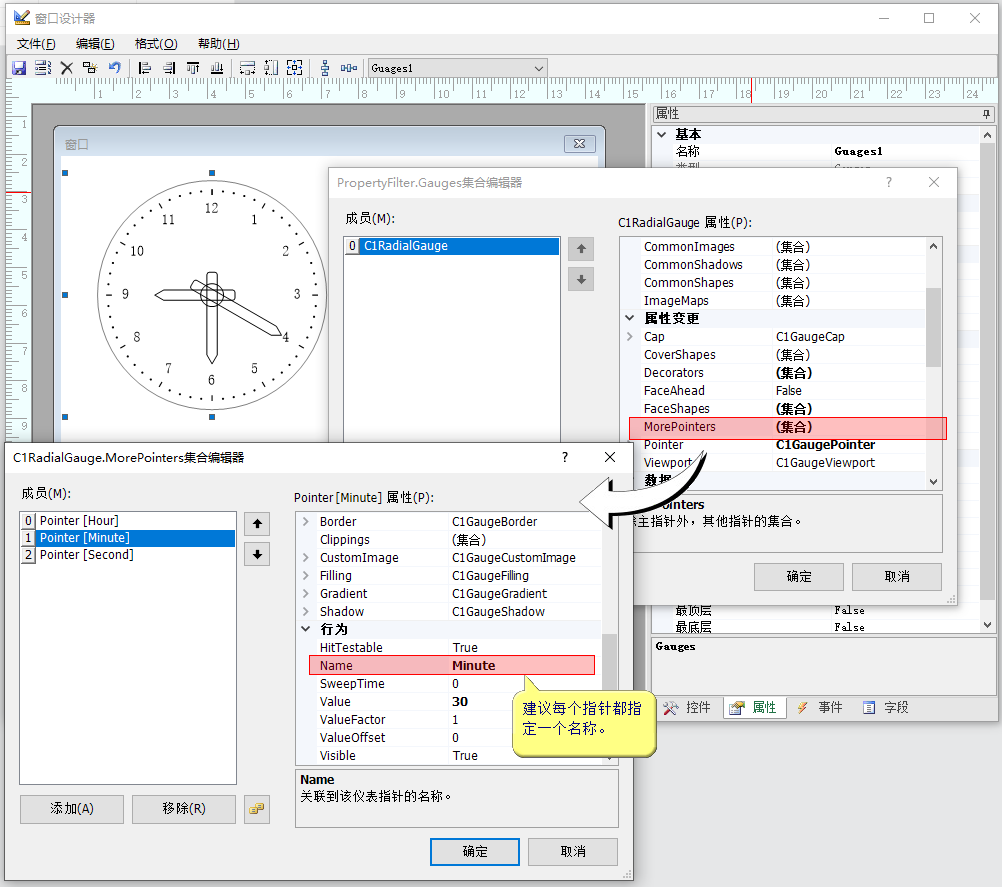This screenshot has height=887, width=1002.
Task: Click the Align Left edges toolbar icon
Action: click(145, 68)
